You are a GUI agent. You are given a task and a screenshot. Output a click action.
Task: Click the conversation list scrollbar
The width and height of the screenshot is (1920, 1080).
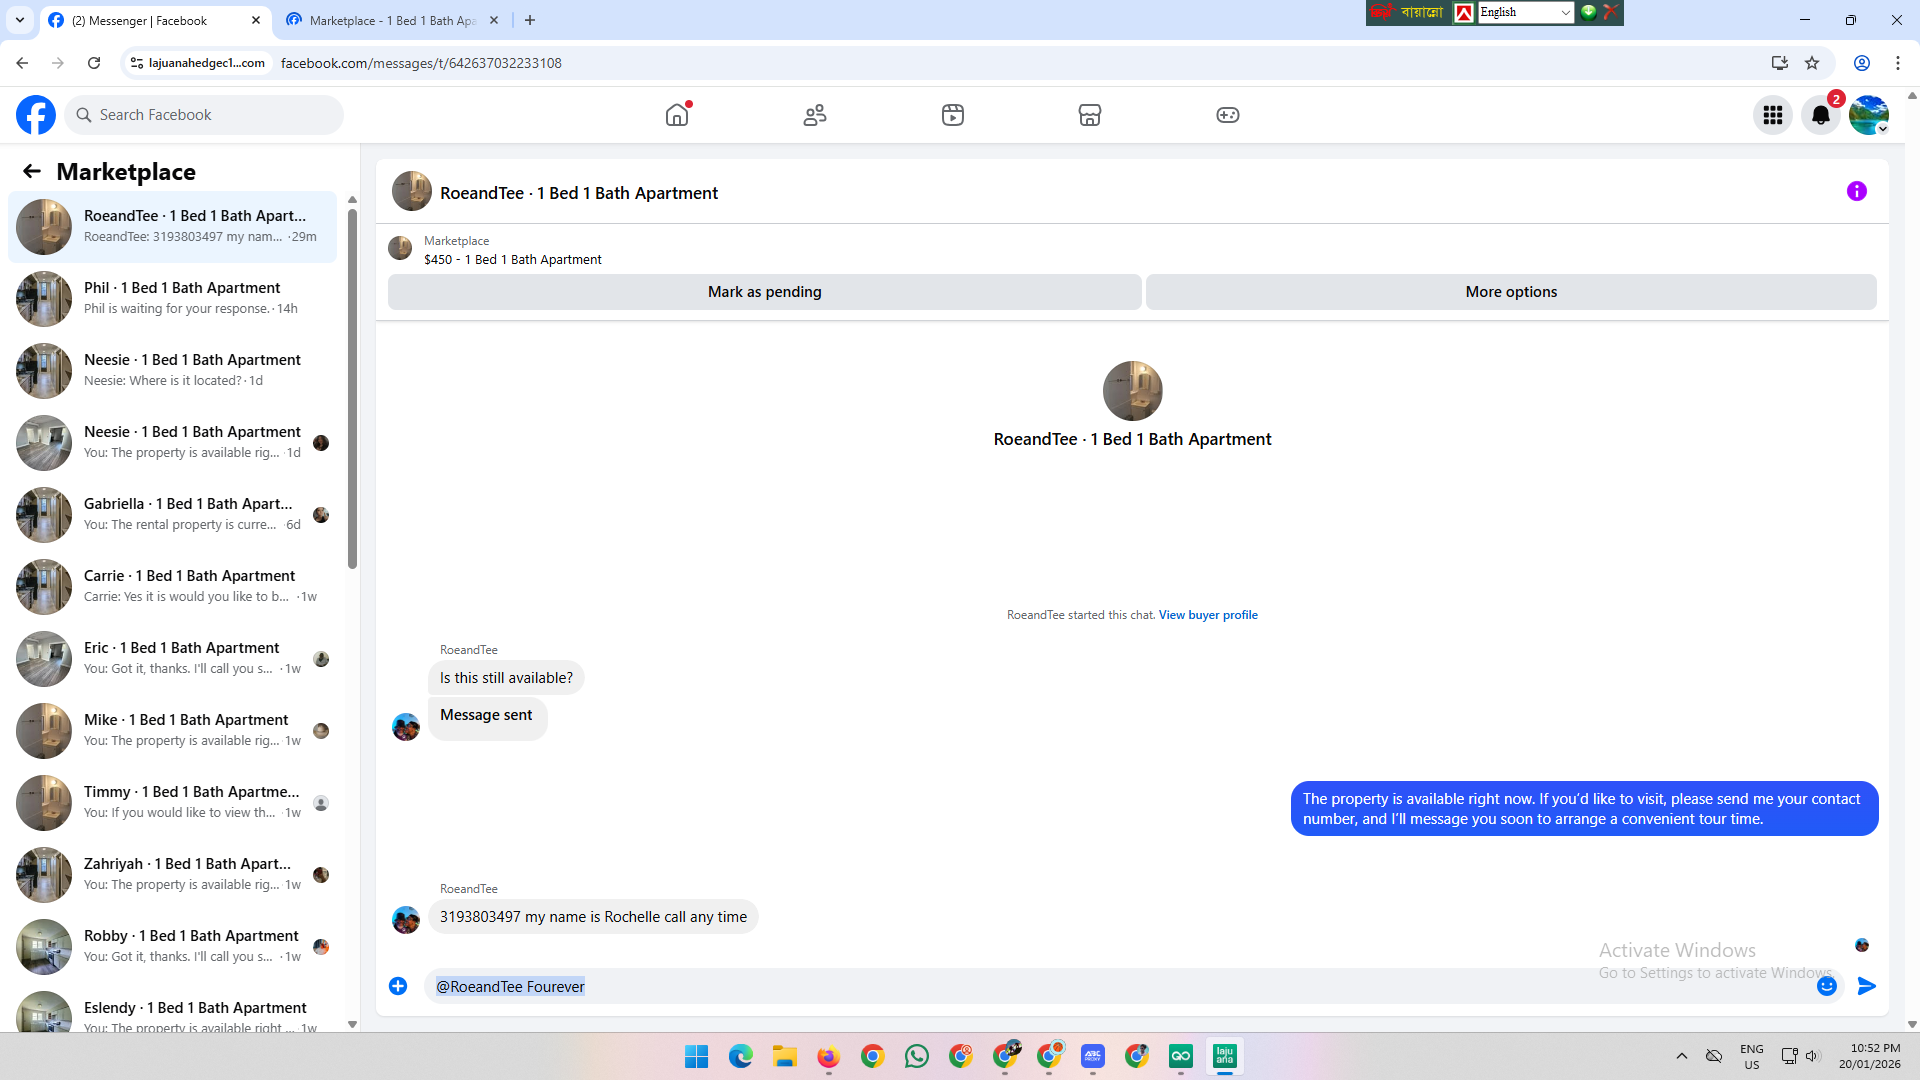pyautogui.click(x=352, y=389)
